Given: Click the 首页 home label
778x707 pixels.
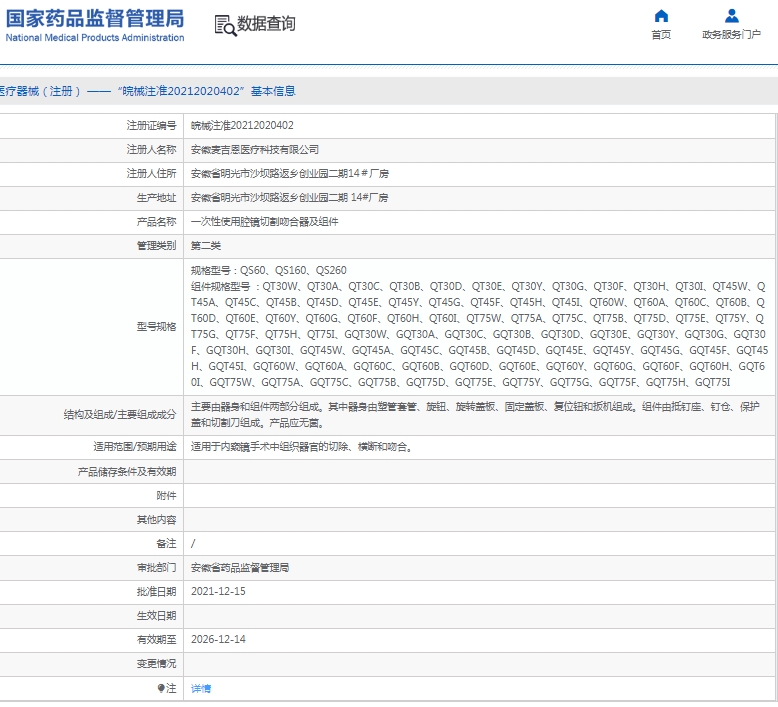Looking at the screenshot, I should coord(661,35).
